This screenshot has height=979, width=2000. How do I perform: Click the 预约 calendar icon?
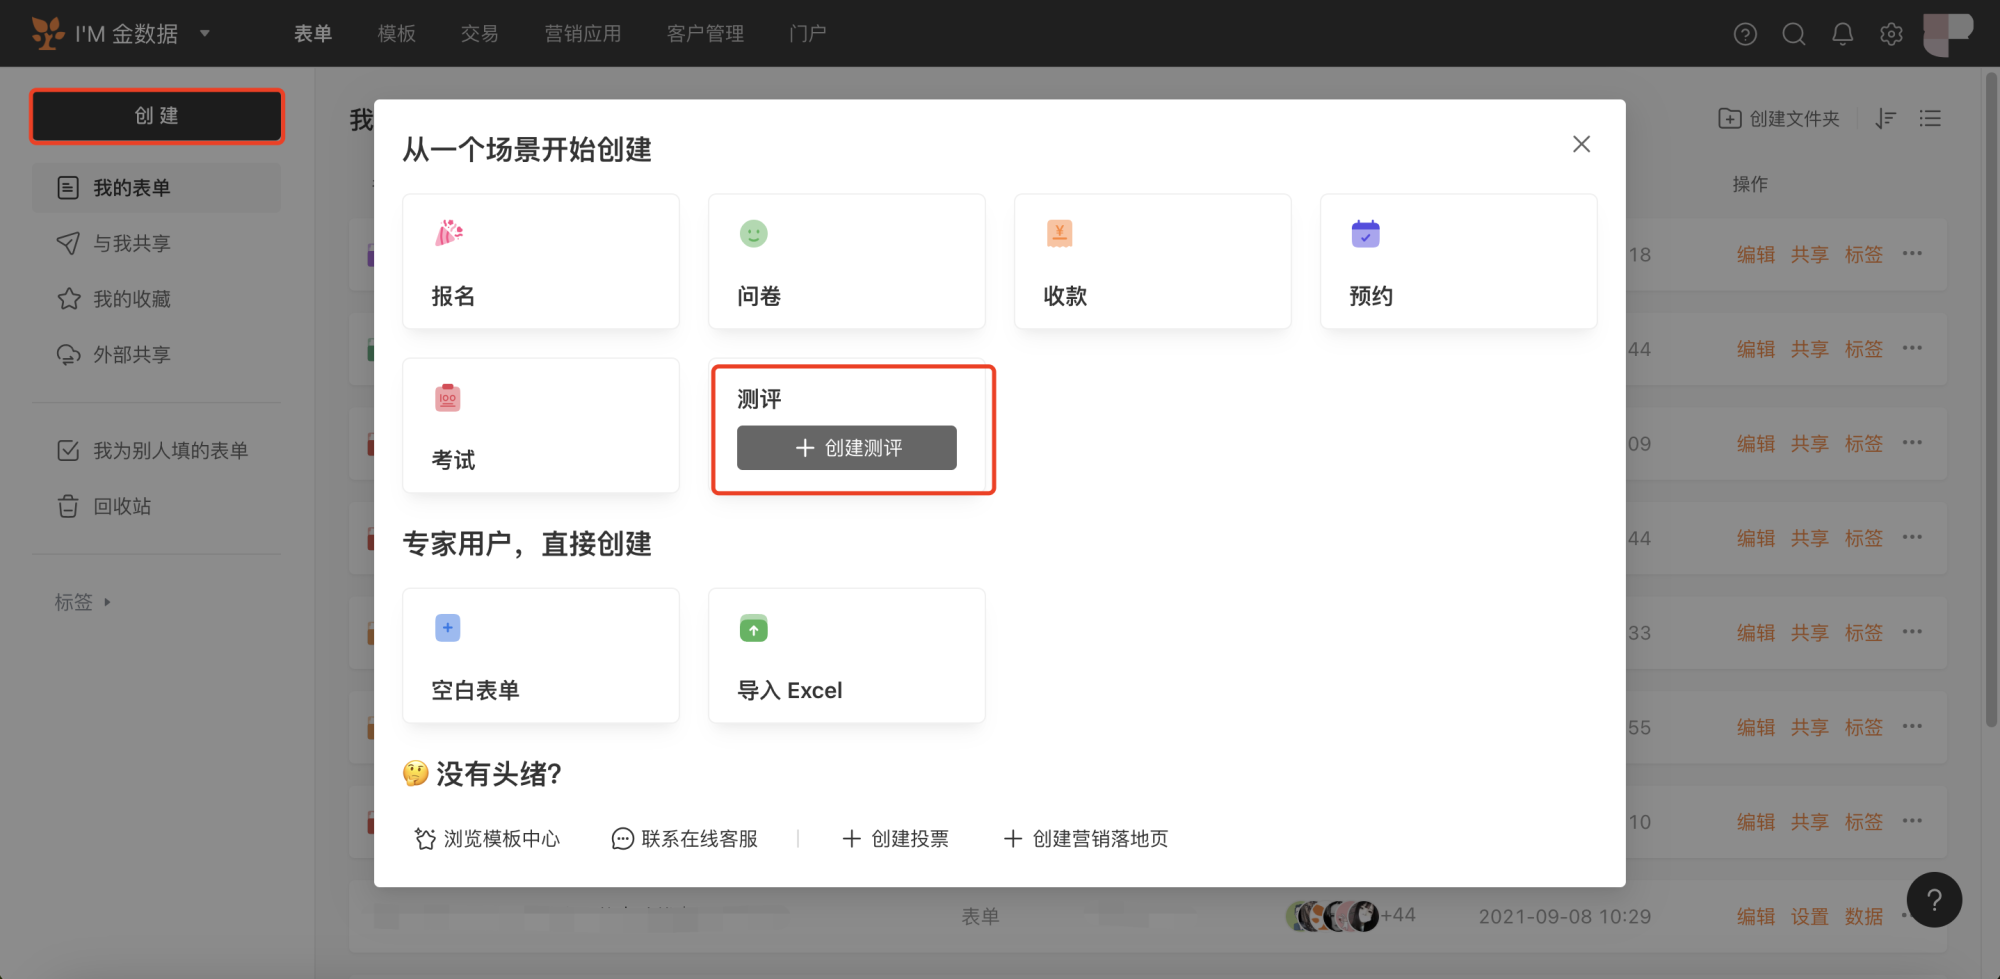click(1365, 233)
